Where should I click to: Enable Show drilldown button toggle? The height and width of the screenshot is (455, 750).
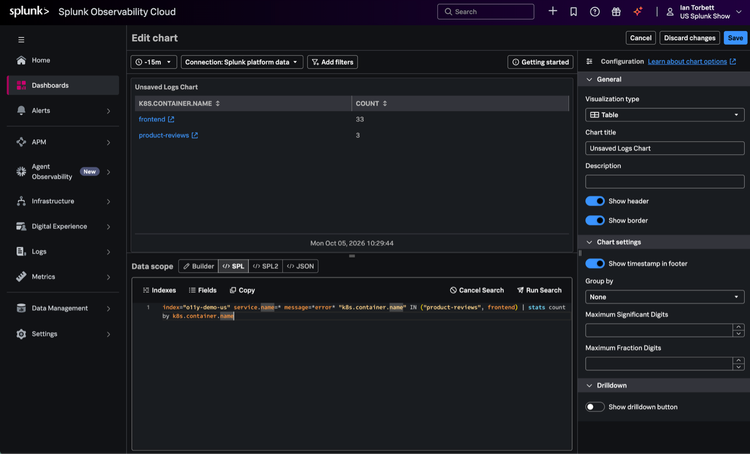[595, 407]
